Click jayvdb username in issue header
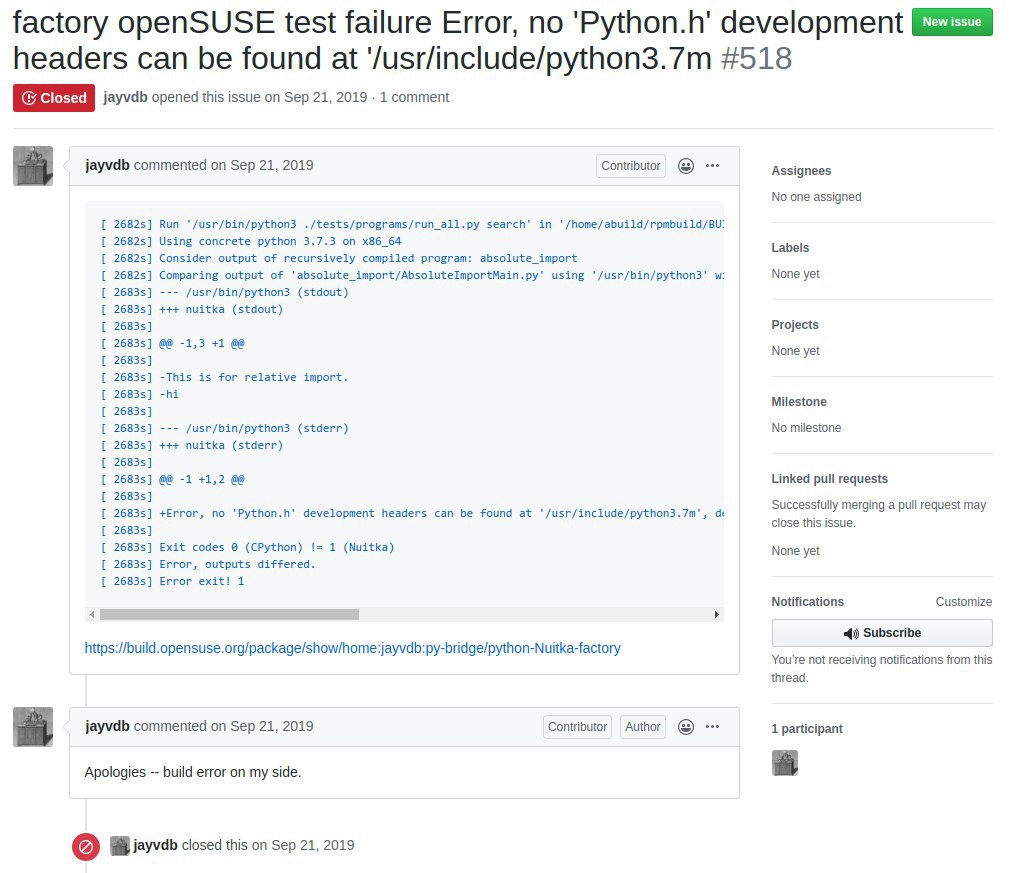The height and width of the screenshot is (873, 1010). click(x=125, y=97)
